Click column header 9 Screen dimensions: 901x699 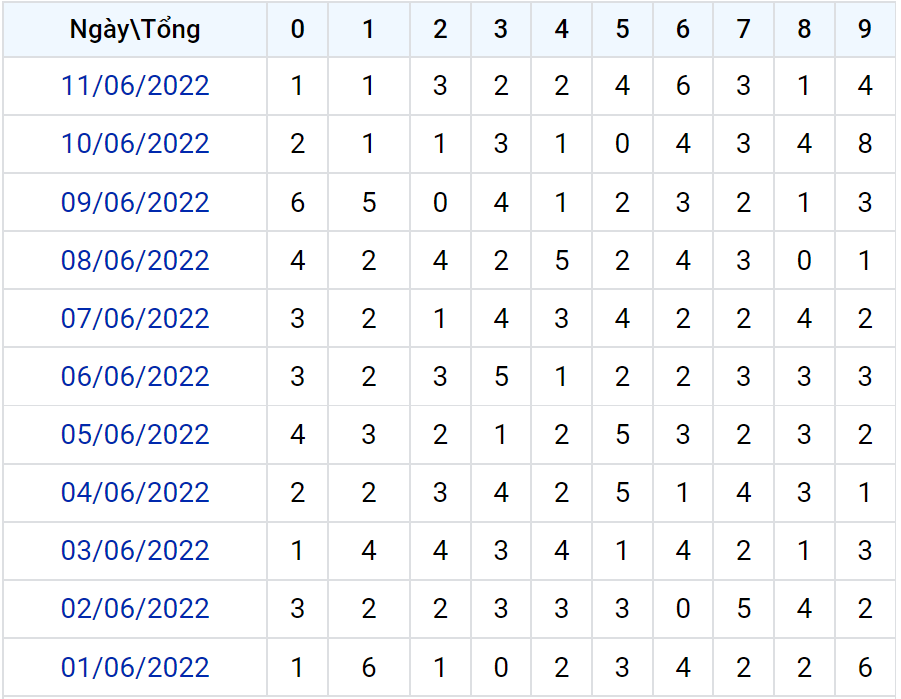click(x=865, y=29)
